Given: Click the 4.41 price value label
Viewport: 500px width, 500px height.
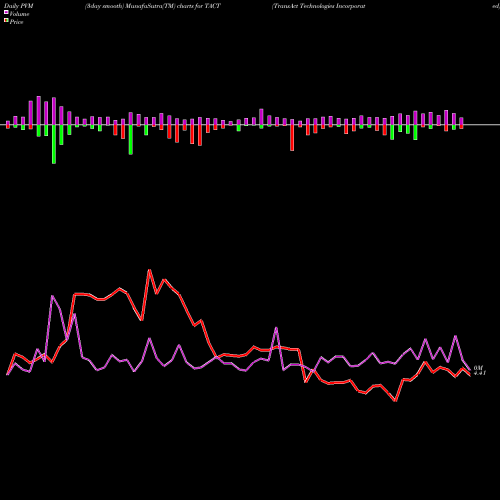Looking at the screenshot, I should coord(480,373).
